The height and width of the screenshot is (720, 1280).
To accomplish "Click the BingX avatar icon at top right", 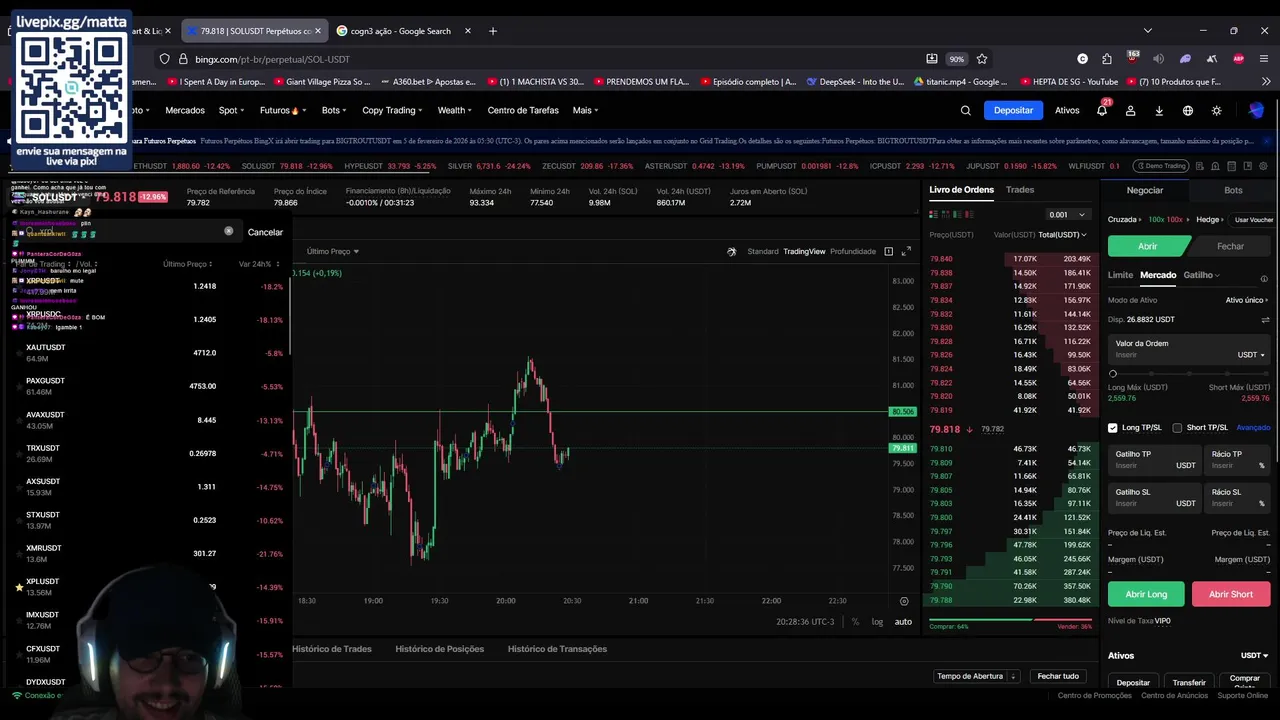I will tap(1256, 110).
